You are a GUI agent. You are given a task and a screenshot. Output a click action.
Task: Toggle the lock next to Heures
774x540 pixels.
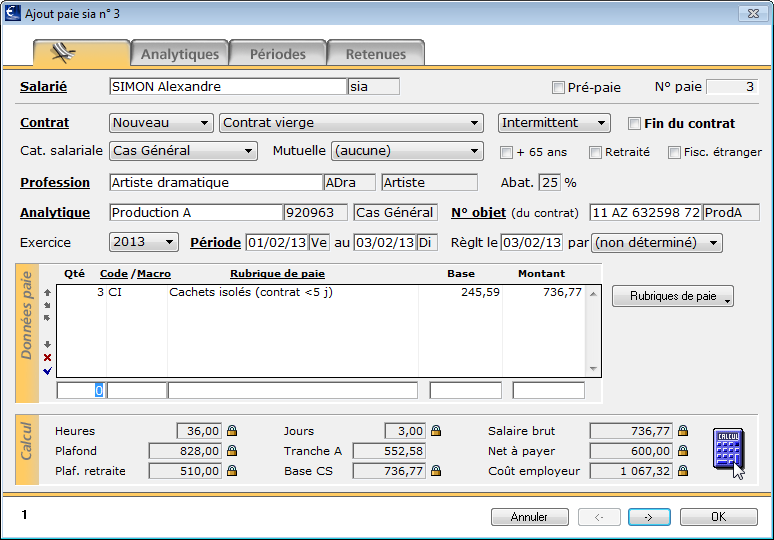pyautogui.click(x=232, y=431)
